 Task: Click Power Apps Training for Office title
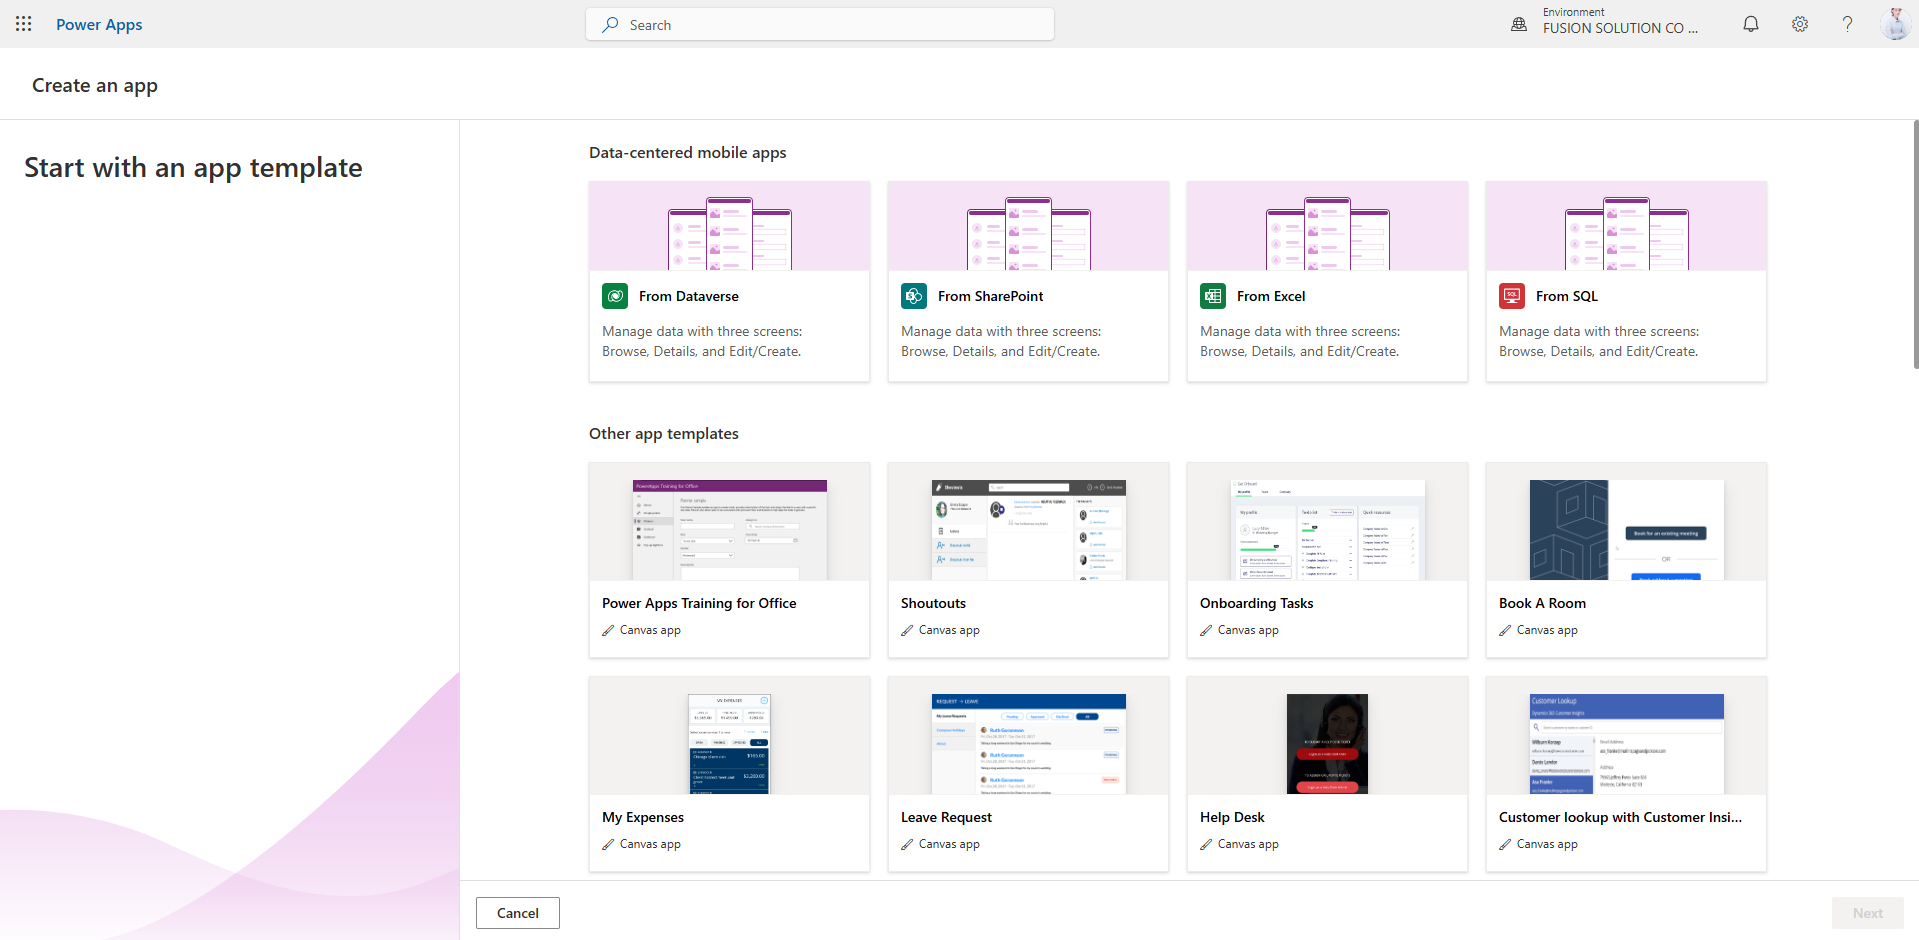(x=699, y=603)
